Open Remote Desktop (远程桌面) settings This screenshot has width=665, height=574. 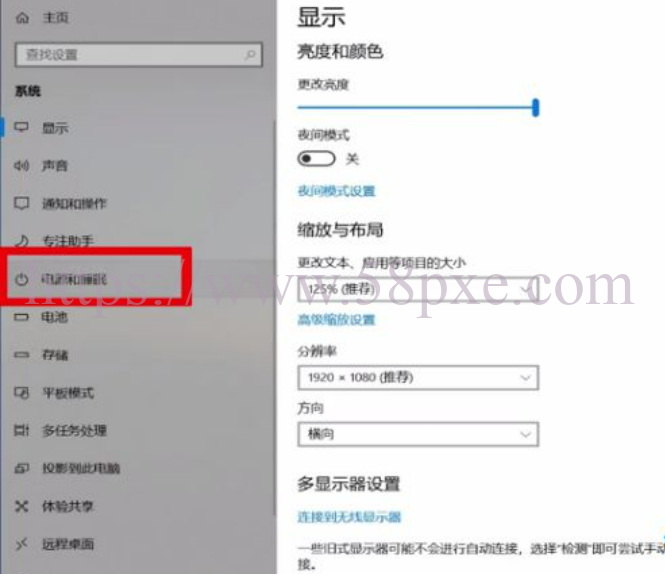pyautogui.click(x=67, y=544)
